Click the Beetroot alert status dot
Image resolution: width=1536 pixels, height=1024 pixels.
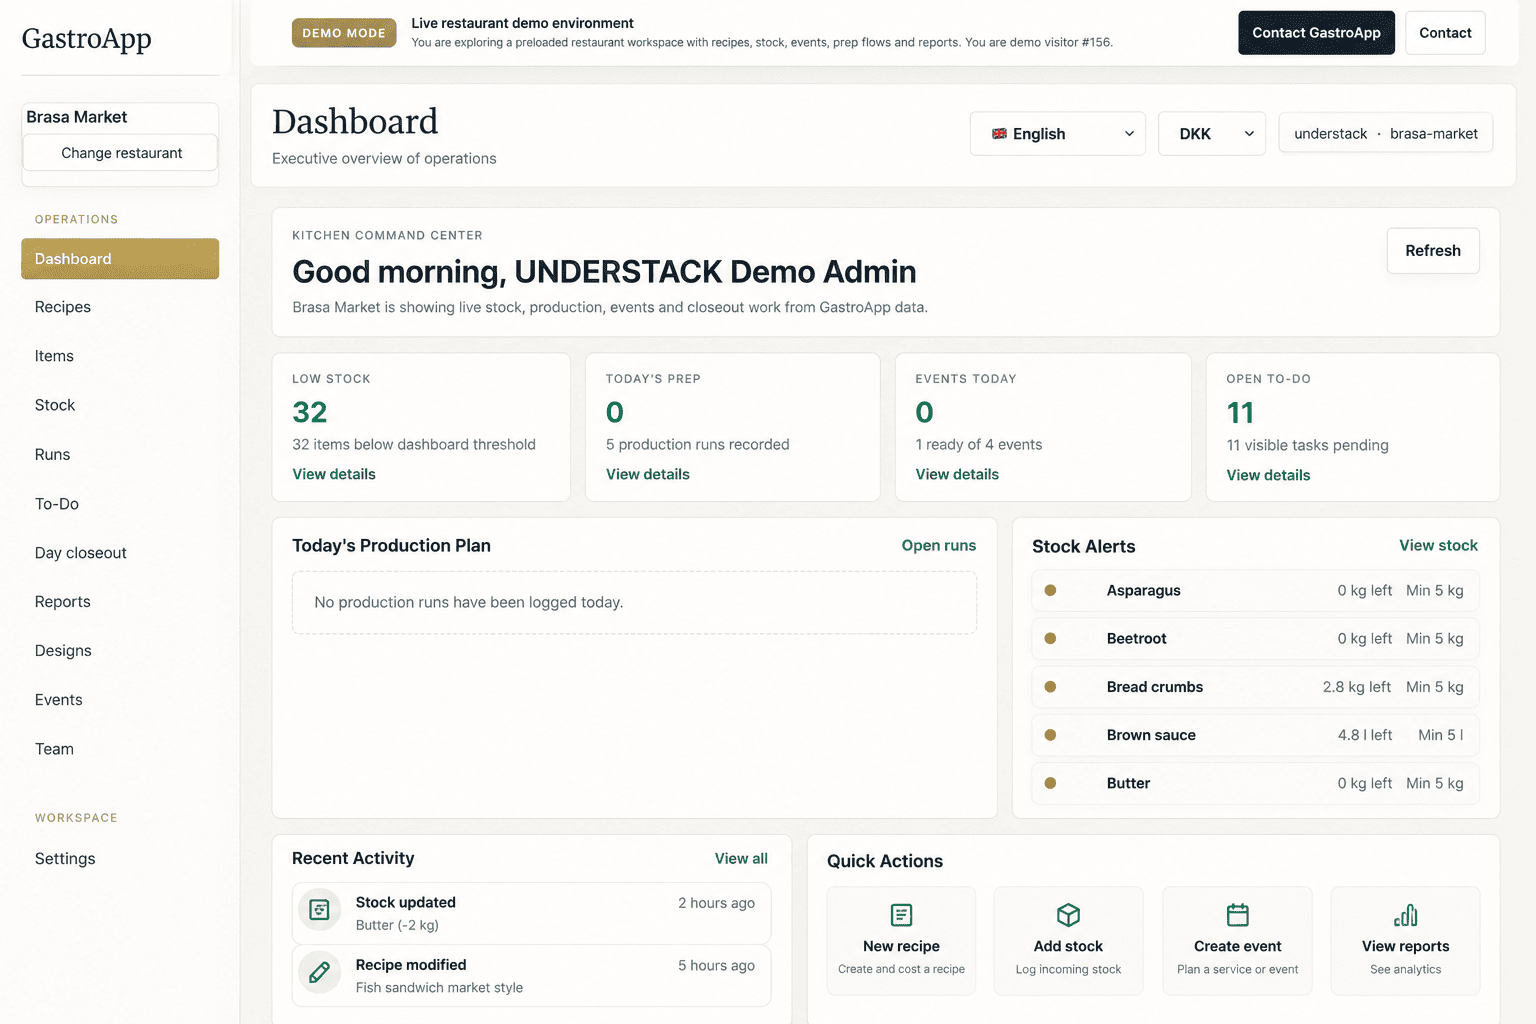coord(1050,638)
